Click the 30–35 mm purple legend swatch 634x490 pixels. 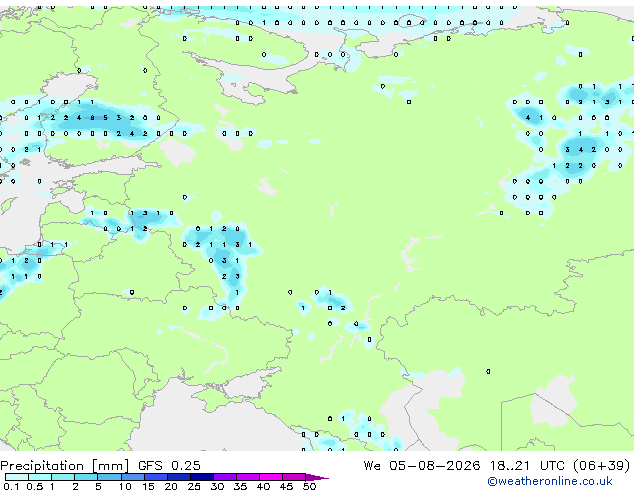click(x=225, y=477)
